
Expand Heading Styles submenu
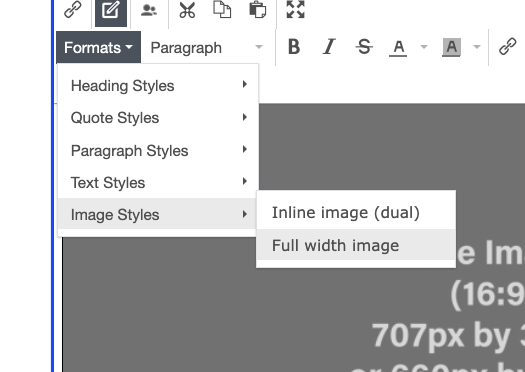pos(158,86)
